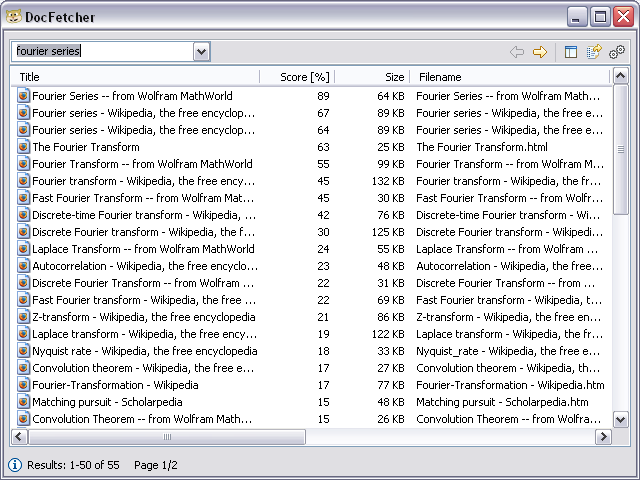Open the index management icon

tap(594, 52)
